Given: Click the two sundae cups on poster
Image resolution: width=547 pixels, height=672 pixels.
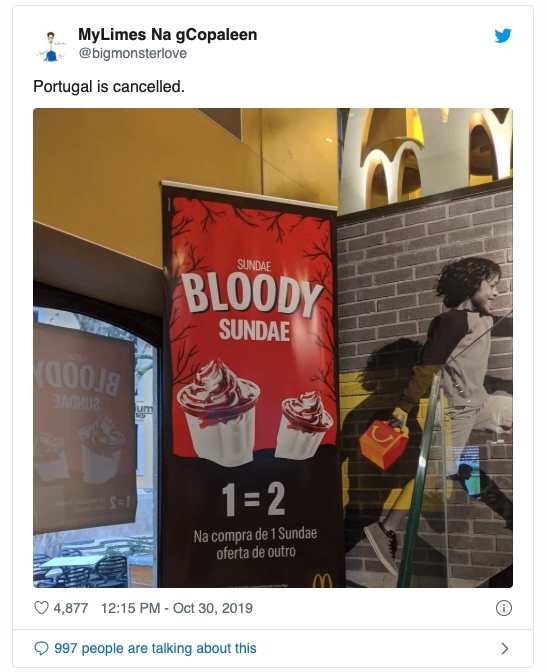Looking at the screenshot, I should 255,413.
